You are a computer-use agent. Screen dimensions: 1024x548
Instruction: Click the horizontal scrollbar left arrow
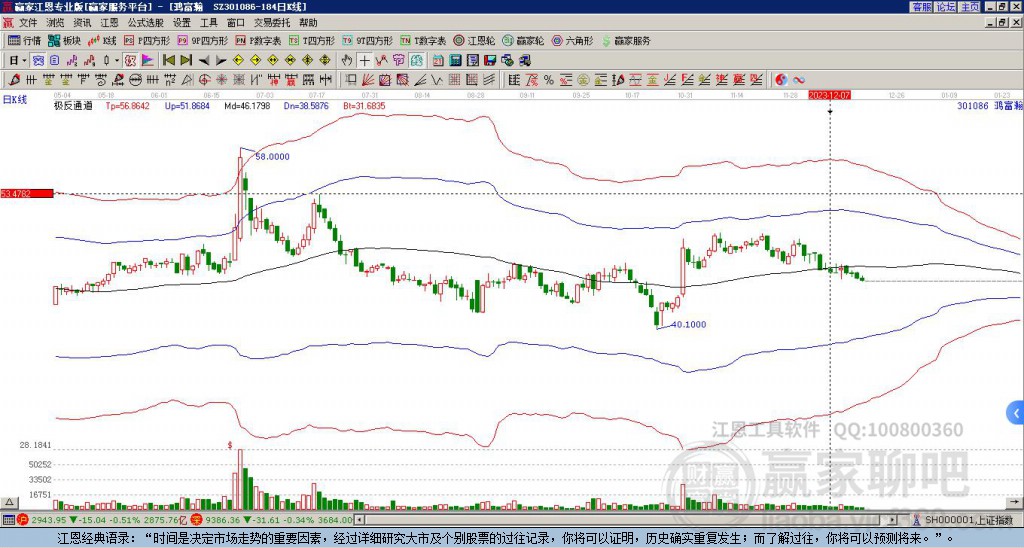click(x=359, y=520)
